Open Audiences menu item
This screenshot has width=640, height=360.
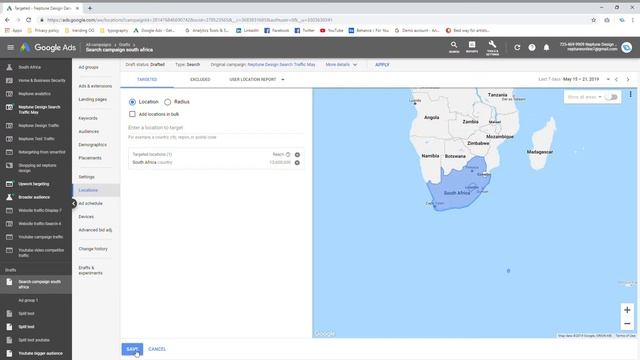click(x=89, y=131)
